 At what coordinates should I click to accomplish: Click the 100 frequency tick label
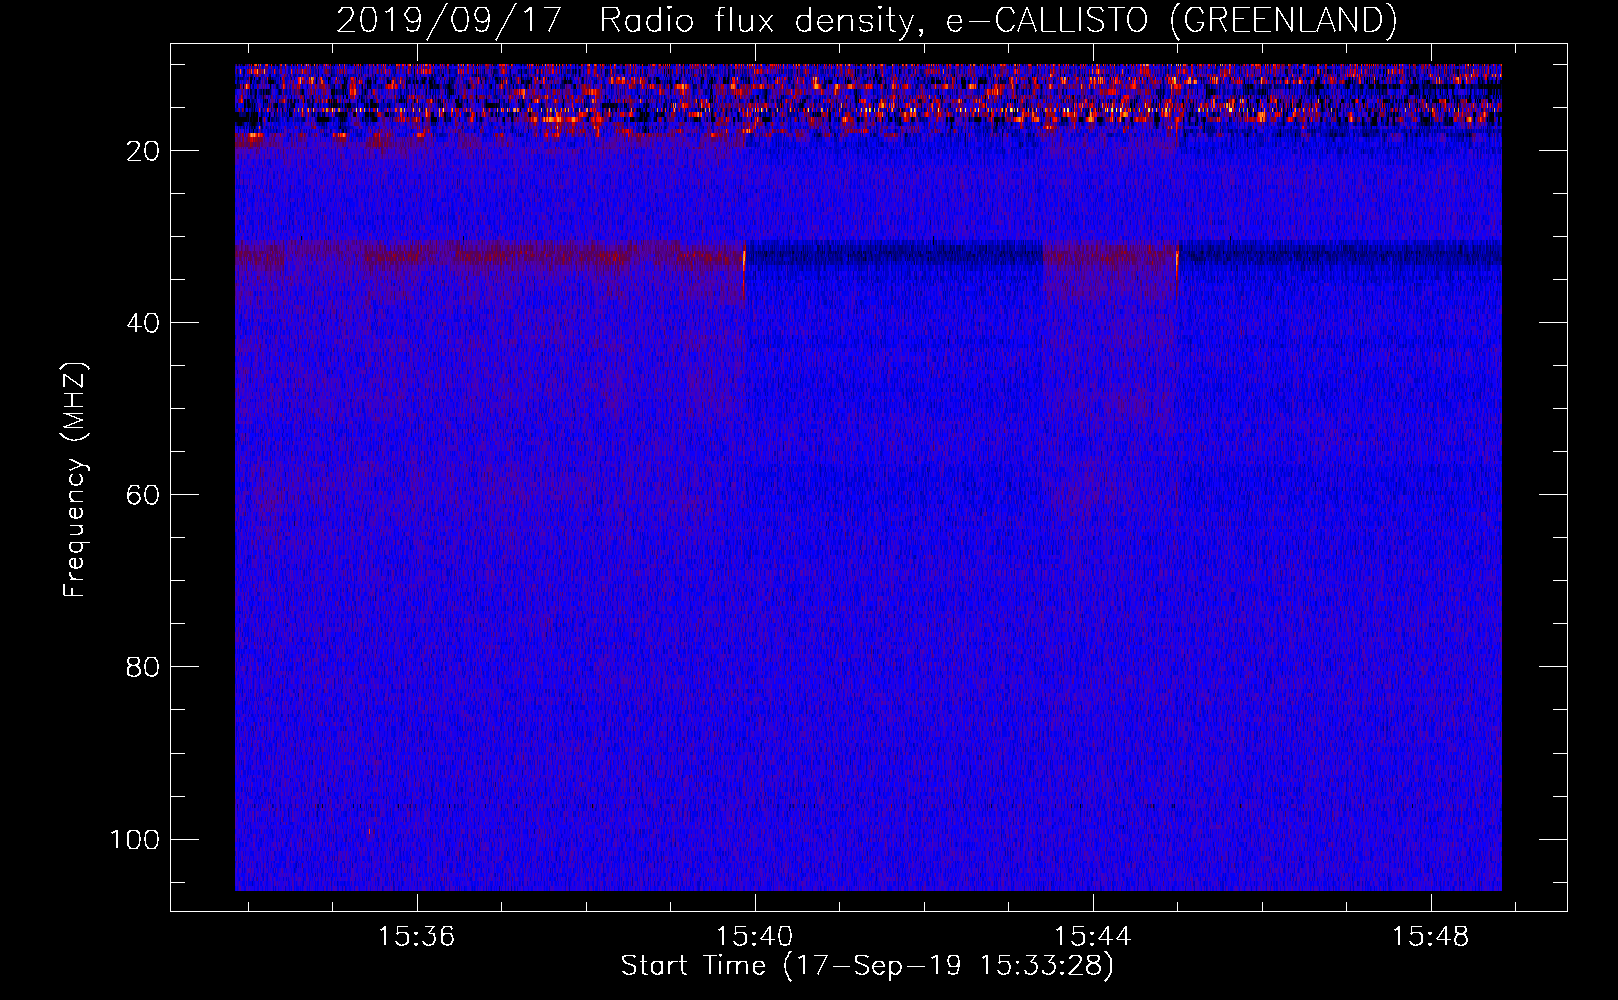[x=135, y=839]
